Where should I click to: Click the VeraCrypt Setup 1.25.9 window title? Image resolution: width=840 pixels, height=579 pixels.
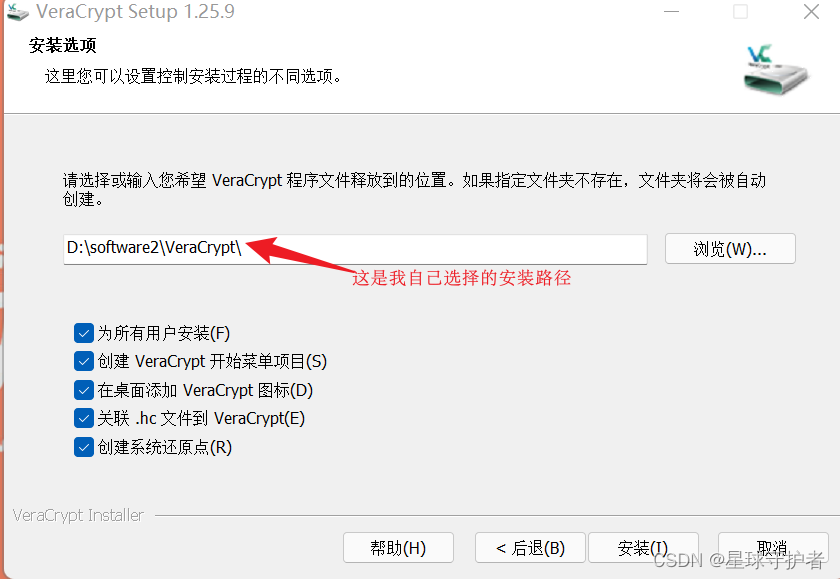click(x=135, y=12)
